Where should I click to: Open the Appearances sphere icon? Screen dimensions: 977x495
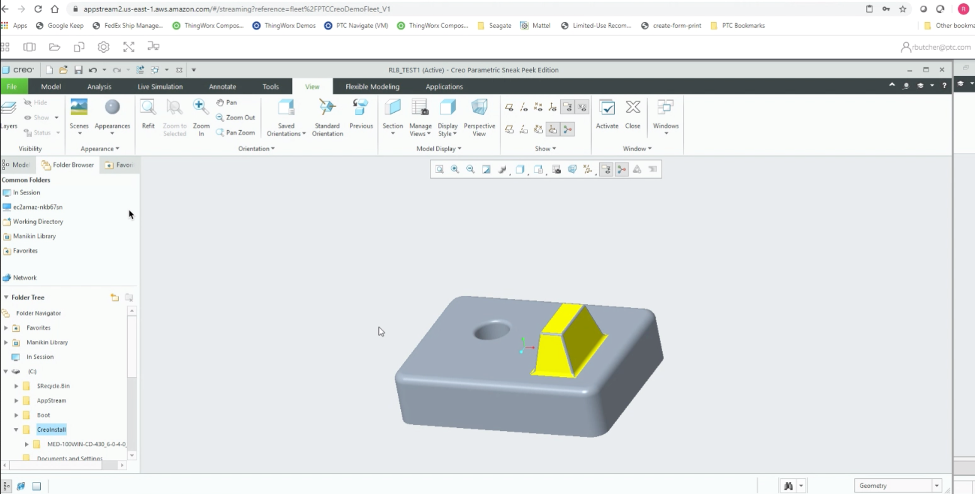coord(112,107)
